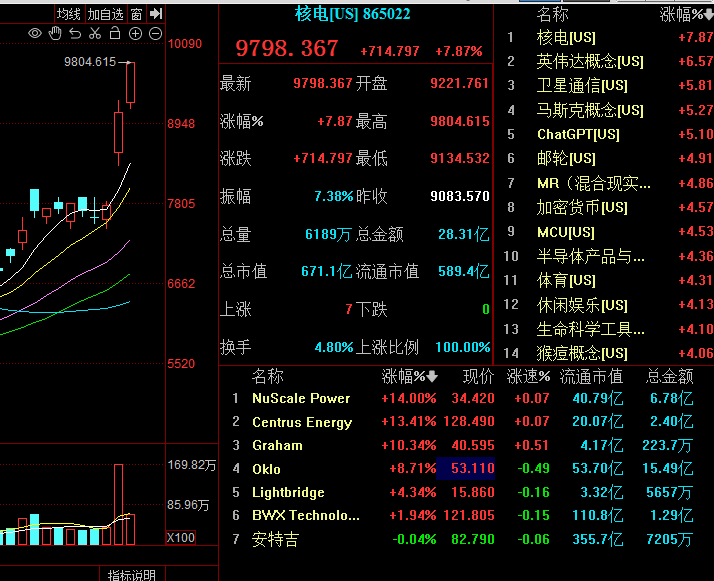Image resolution: width=714 pixels, height=581 pixels.
Task: Click the 振幅 value 7.38%
Action: tap(333, 196)
